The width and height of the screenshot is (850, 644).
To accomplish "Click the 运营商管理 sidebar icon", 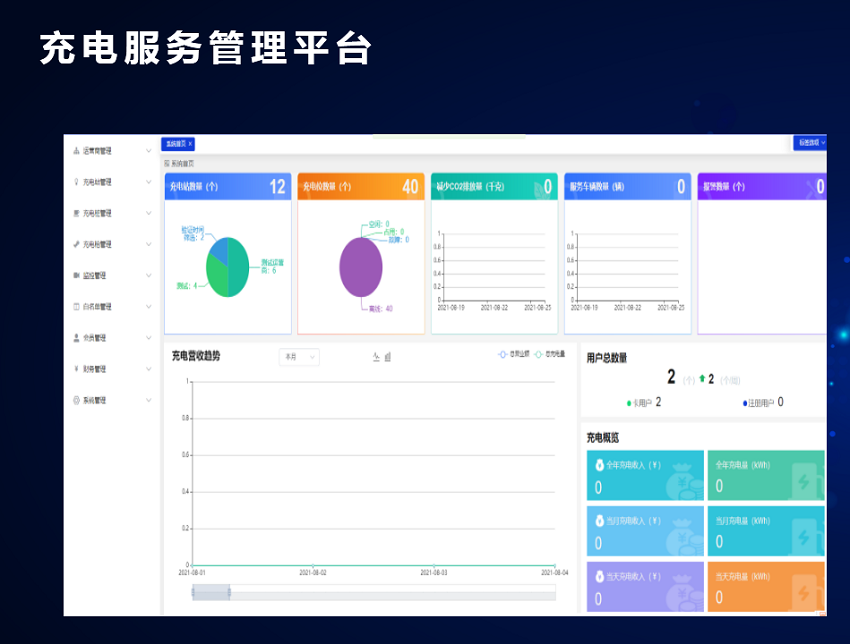I will (76, 151).
